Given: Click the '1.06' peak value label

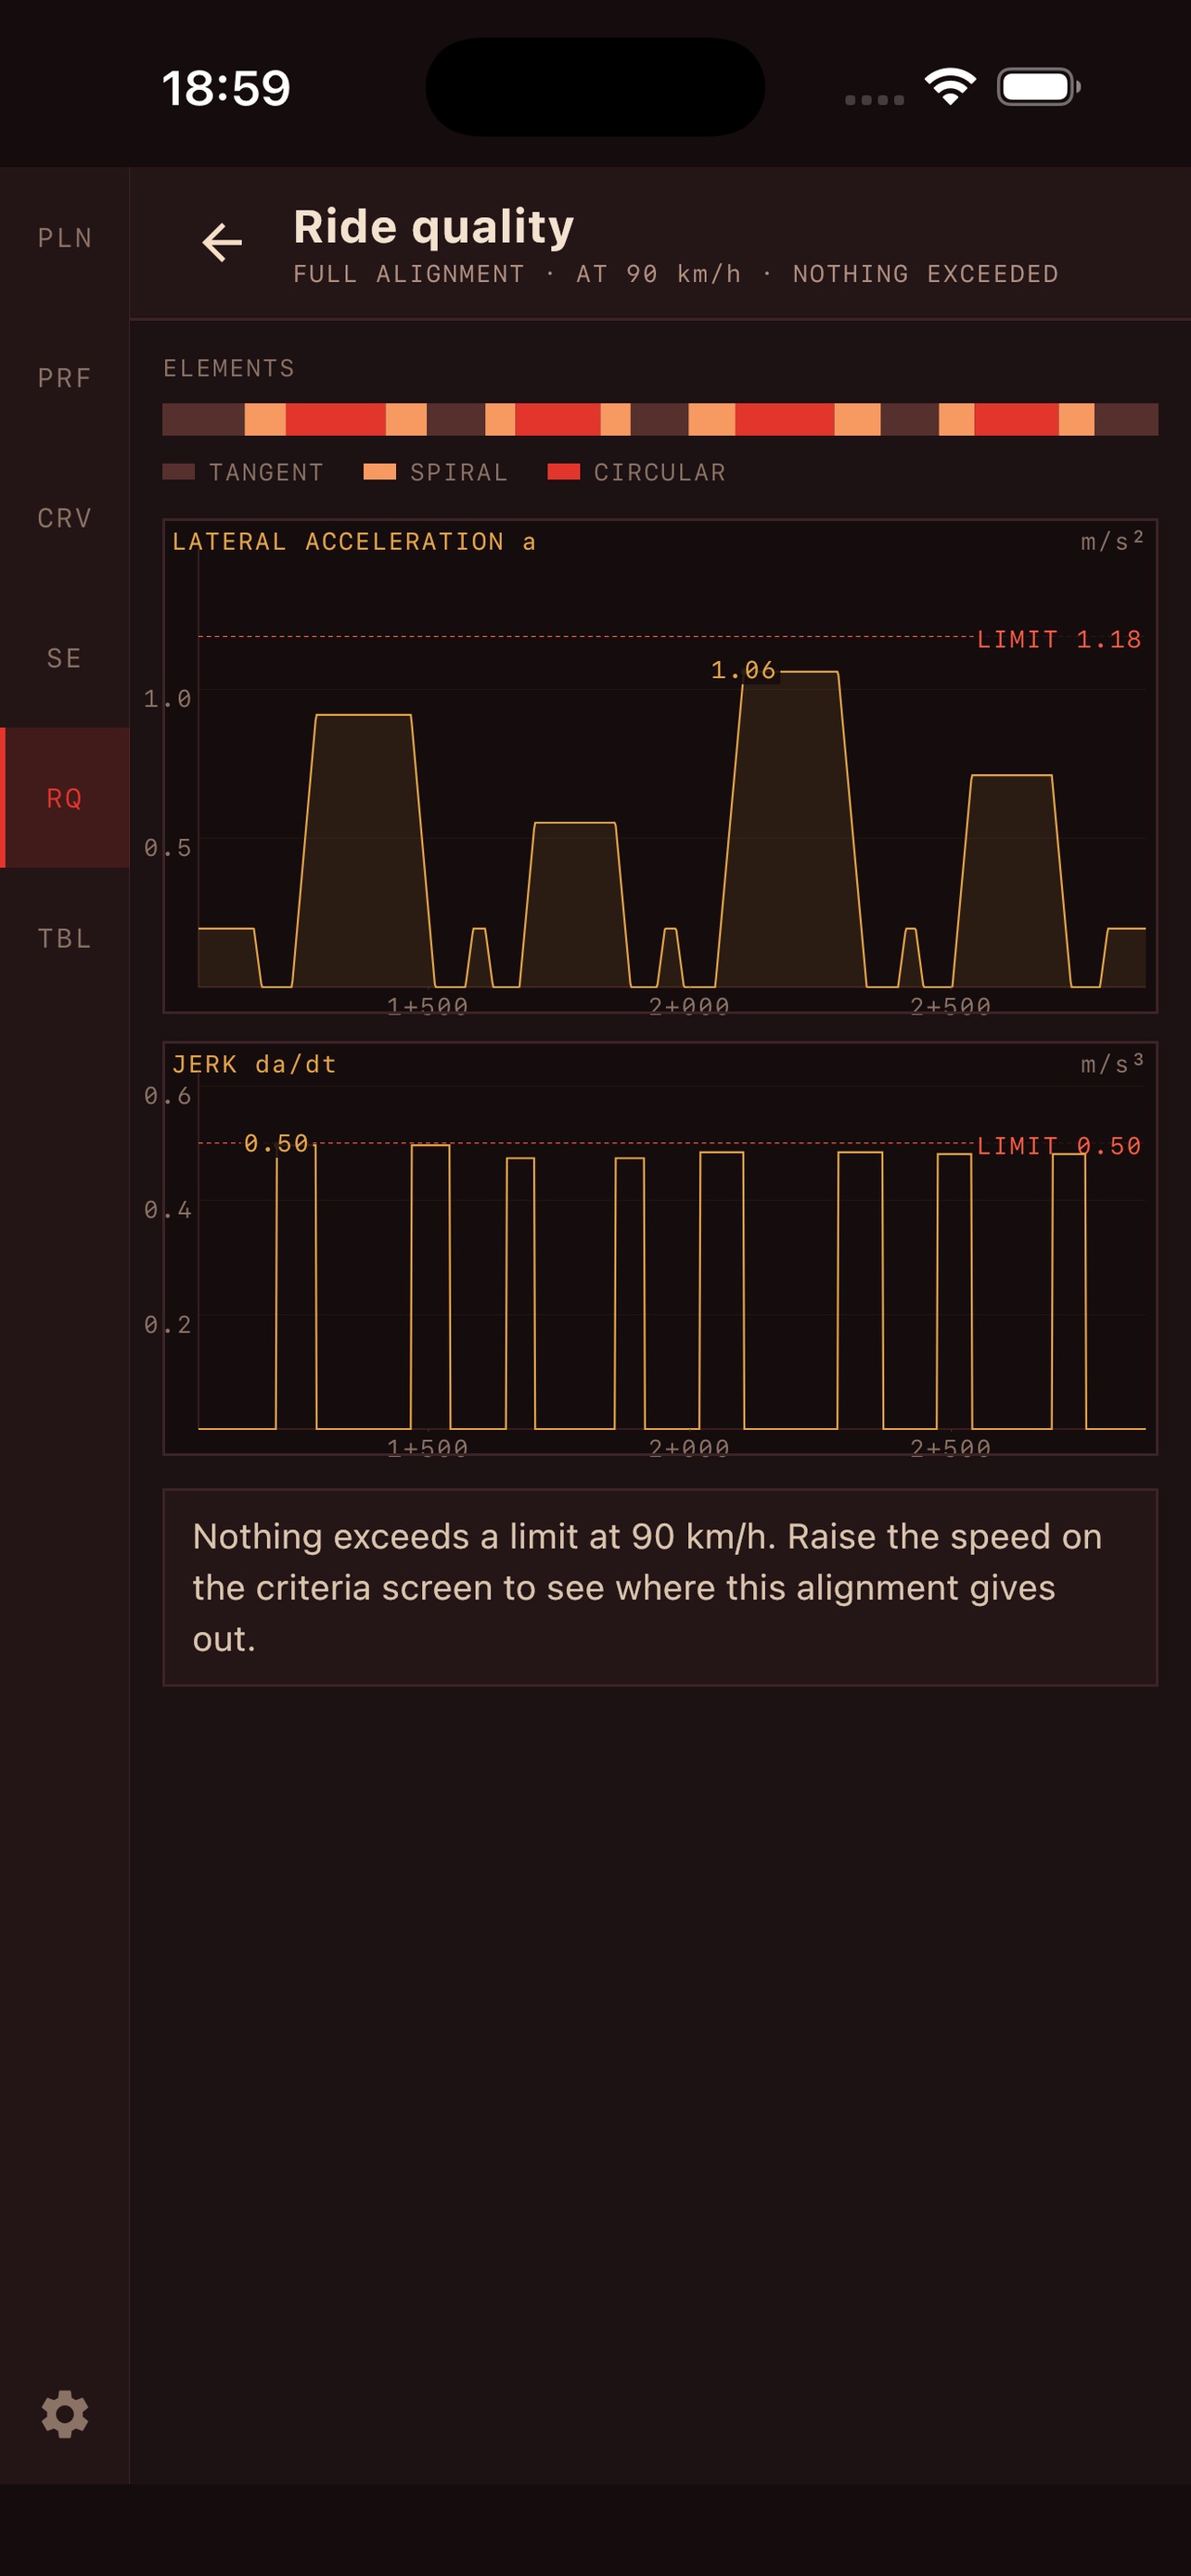Looking at the screenshot, I should click(x=743, y=670).
